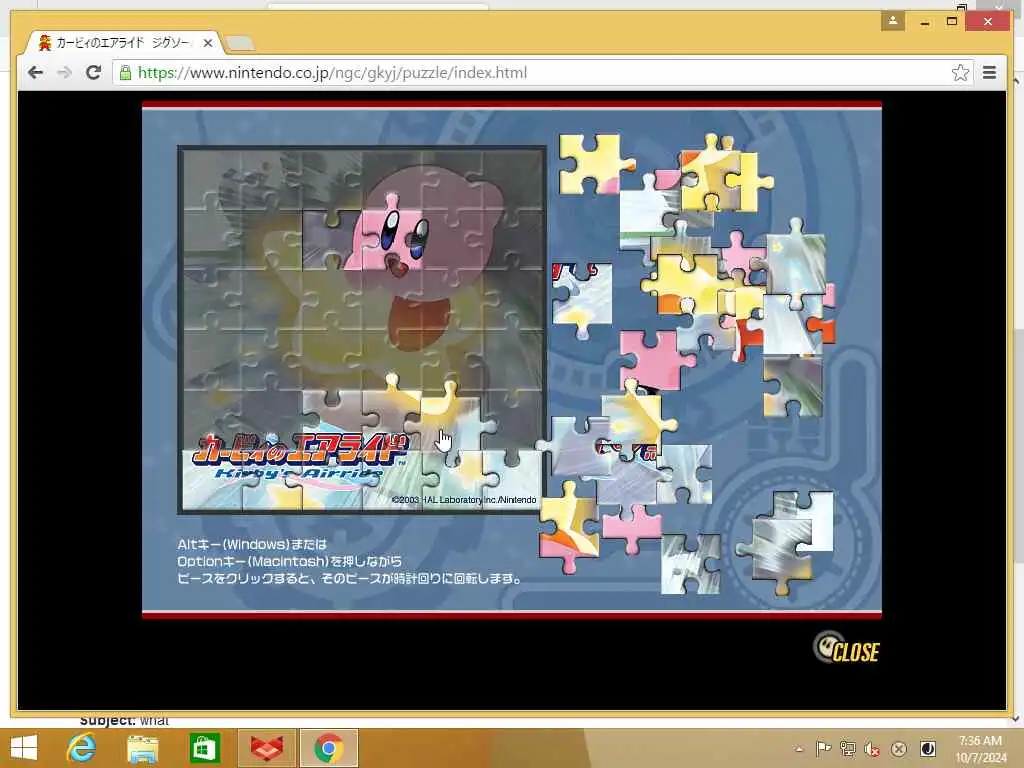This screenshot has width=1024, height=768.
Task: Click the circled X tray icon
Action: coord(899,749)
